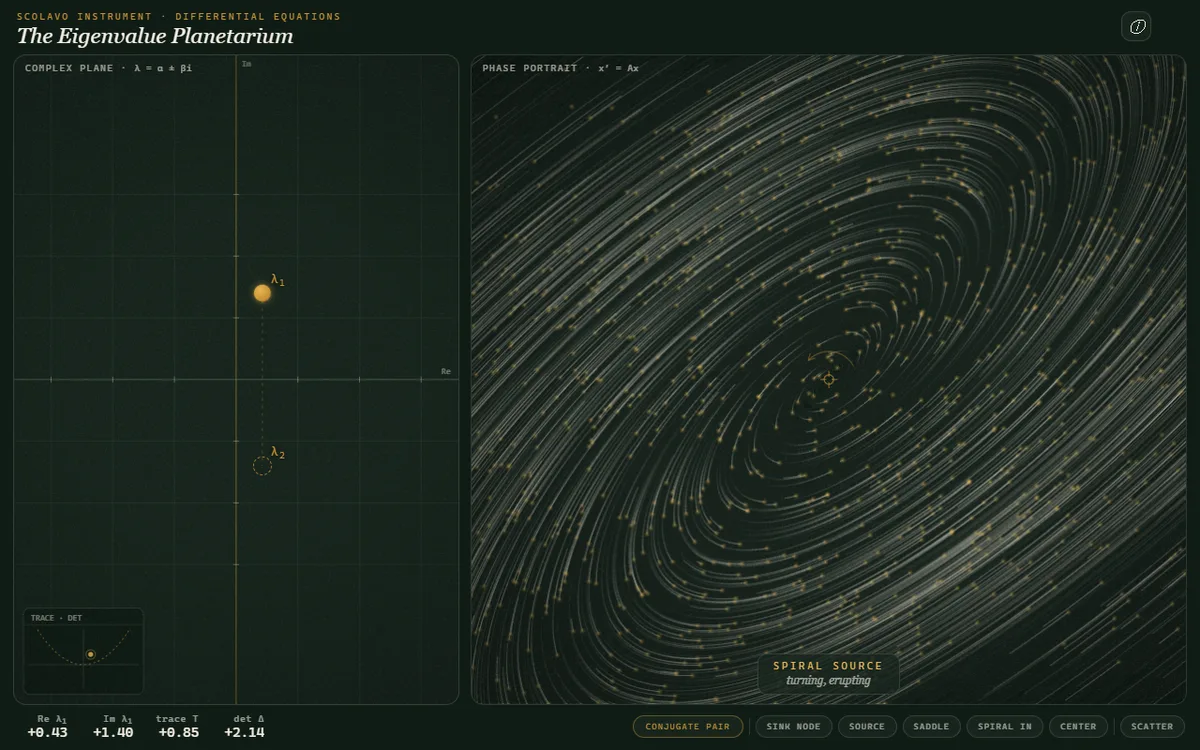
Task: Click the phase portrait origin crosshair
Action: click(x=828, y=379)
